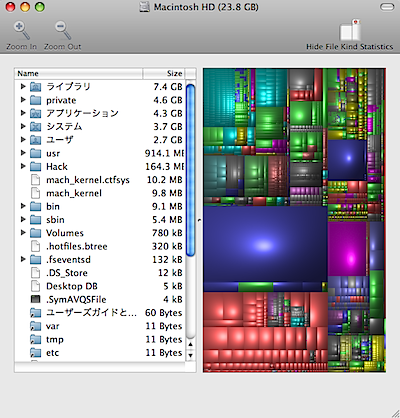Expand the アプリケーション folder disclosure triangle
This screenshot has height=418, width=400.
[x=23, y=113]
